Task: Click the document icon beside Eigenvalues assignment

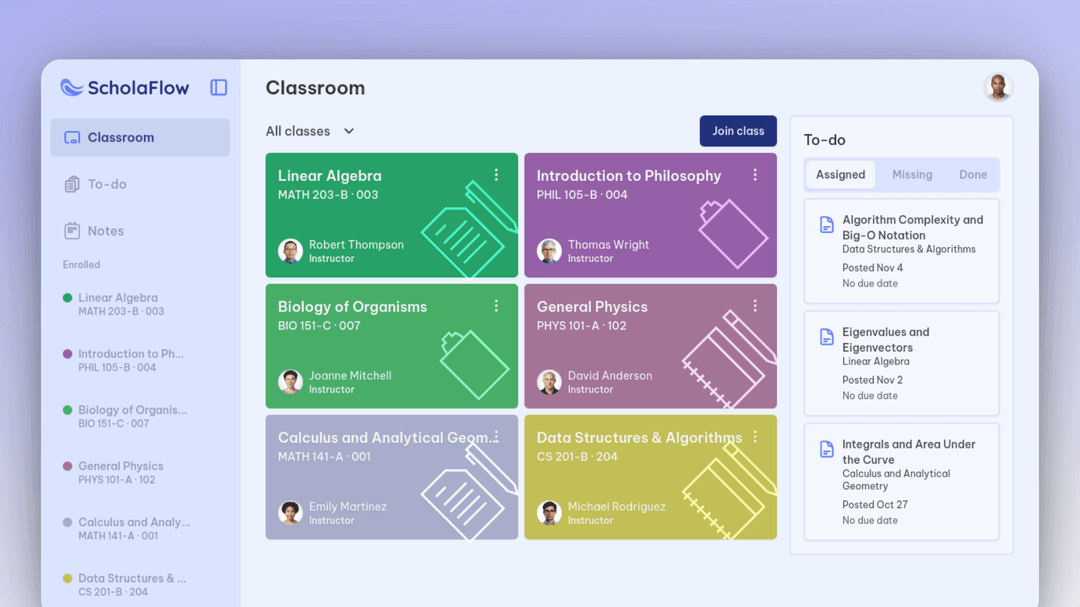Action: (x=826, y=337)
